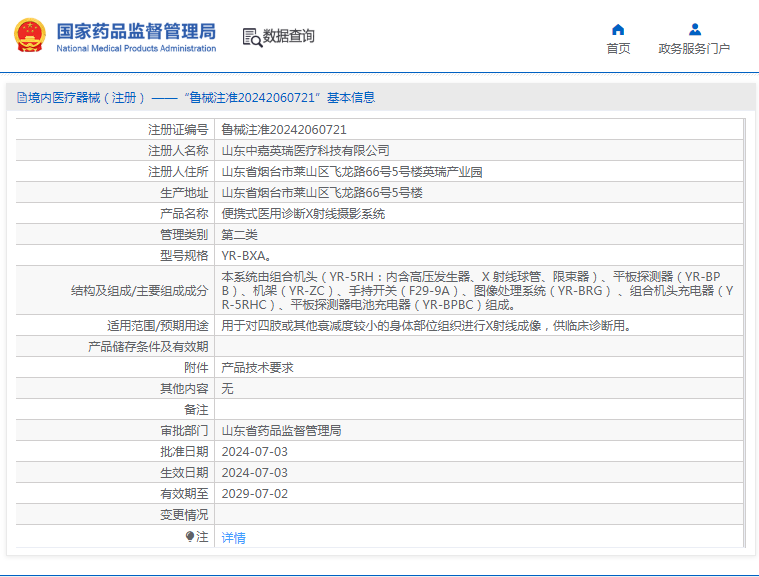This screenshot has height=577, width=759.
Task: Click the 备注 row label
Action: [x=196, y=410]
